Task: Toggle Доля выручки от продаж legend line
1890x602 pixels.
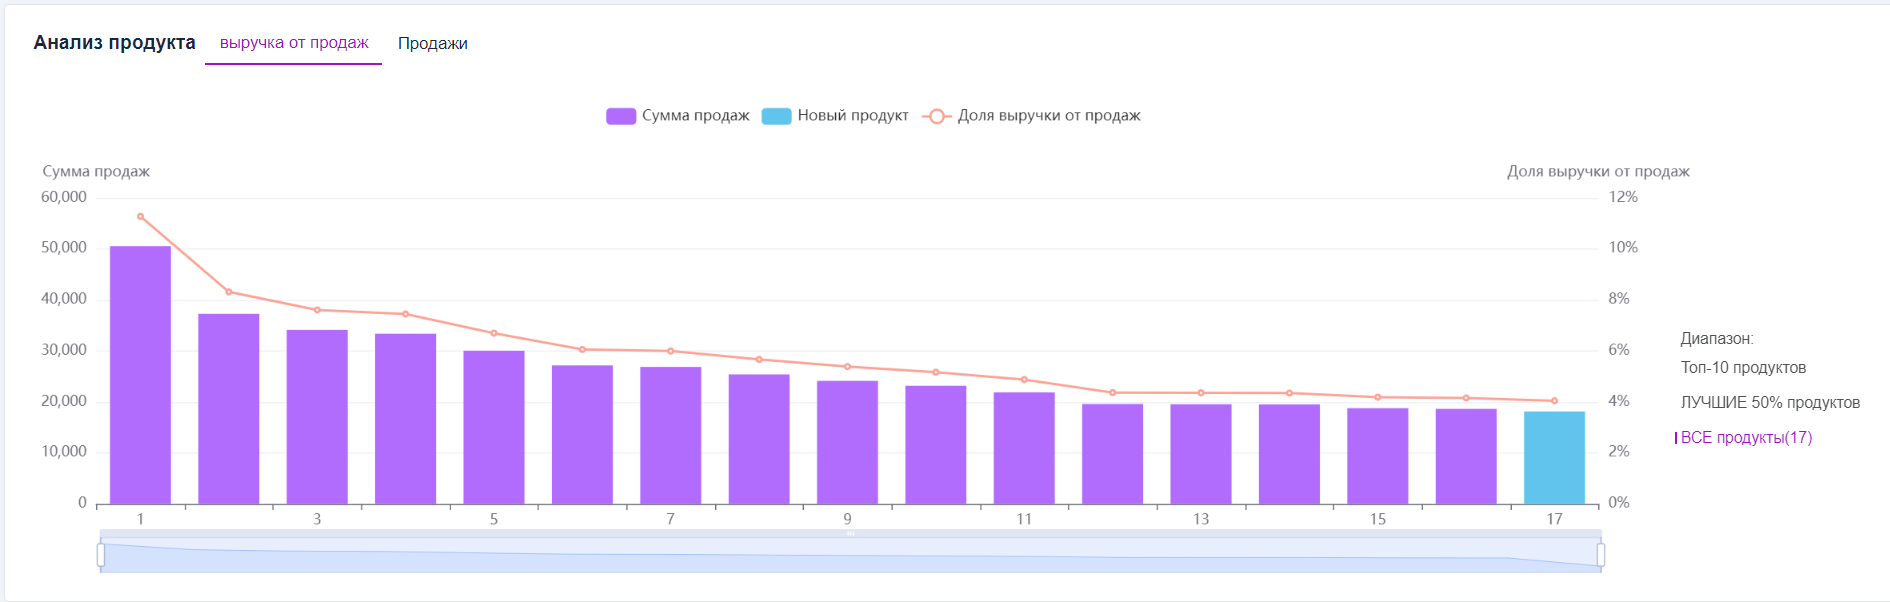Action: [1048, 116]
